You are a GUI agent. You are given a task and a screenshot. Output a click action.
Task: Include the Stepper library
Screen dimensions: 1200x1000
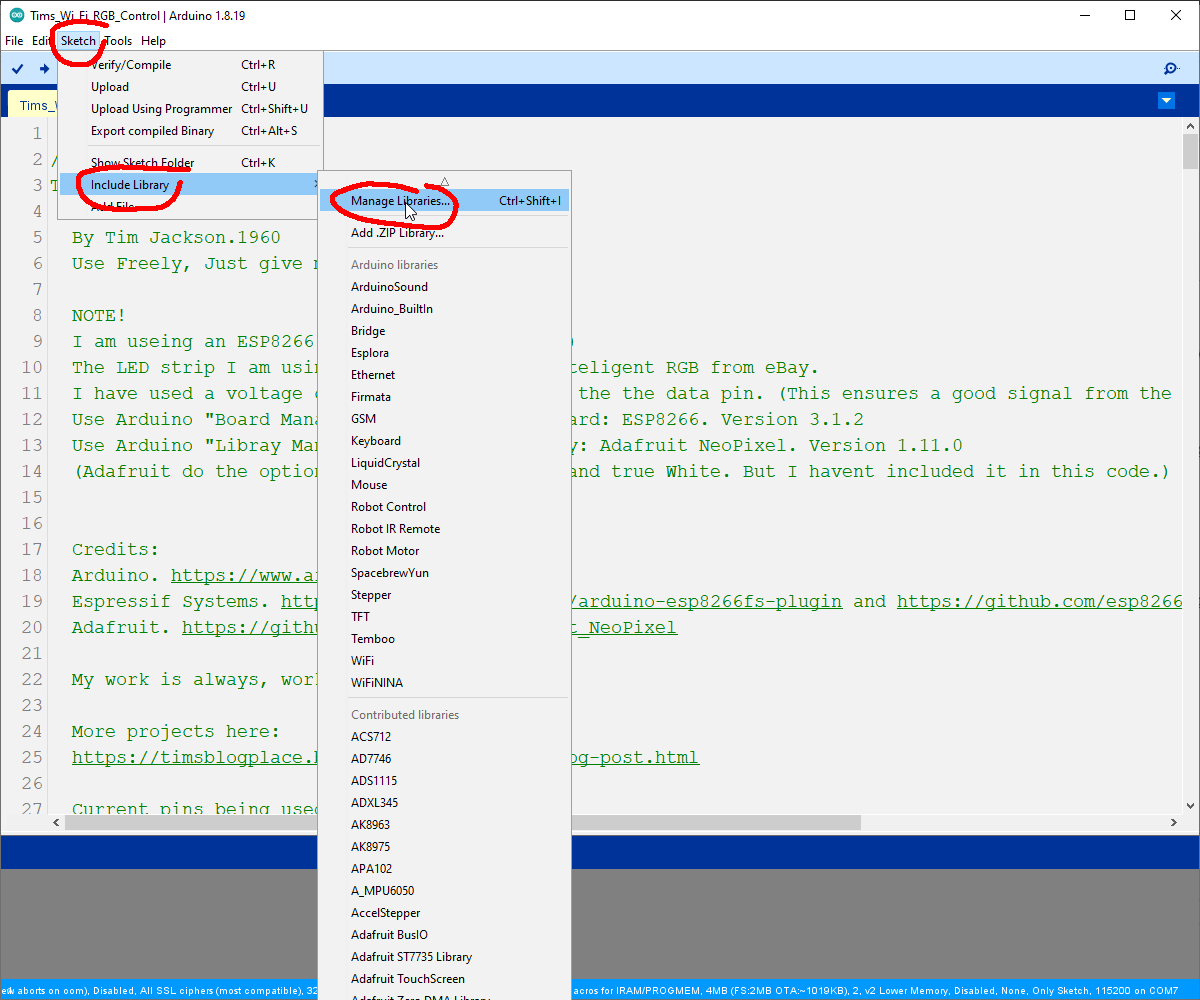click(444, 595)
